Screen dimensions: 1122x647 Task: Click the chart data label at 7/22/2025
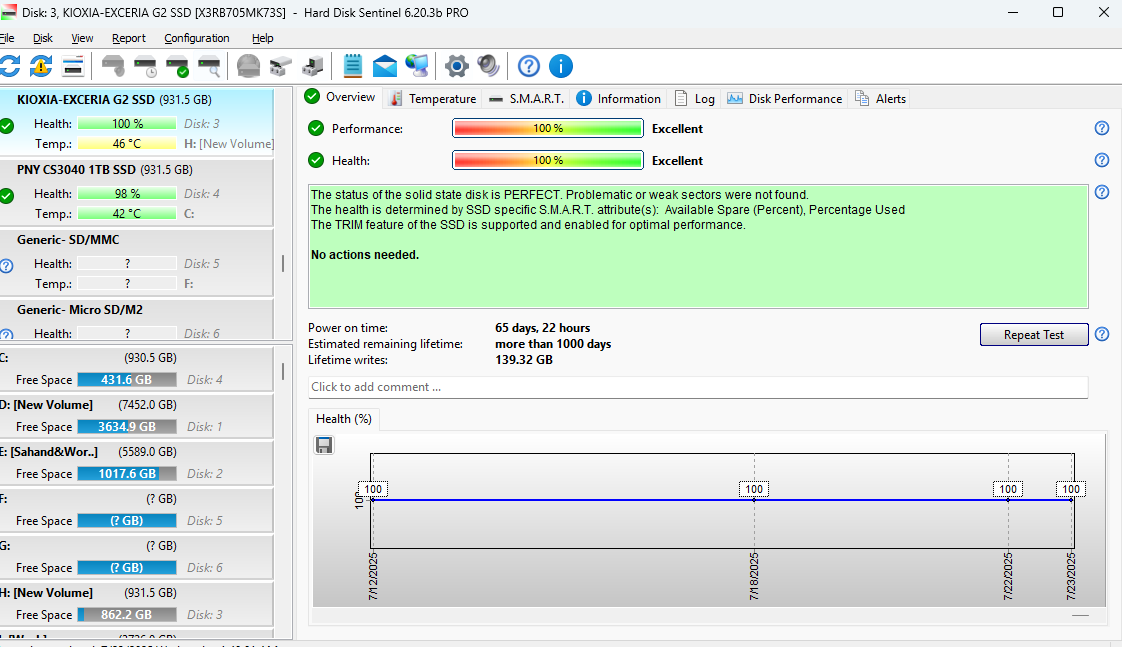tap(1008, 489)
